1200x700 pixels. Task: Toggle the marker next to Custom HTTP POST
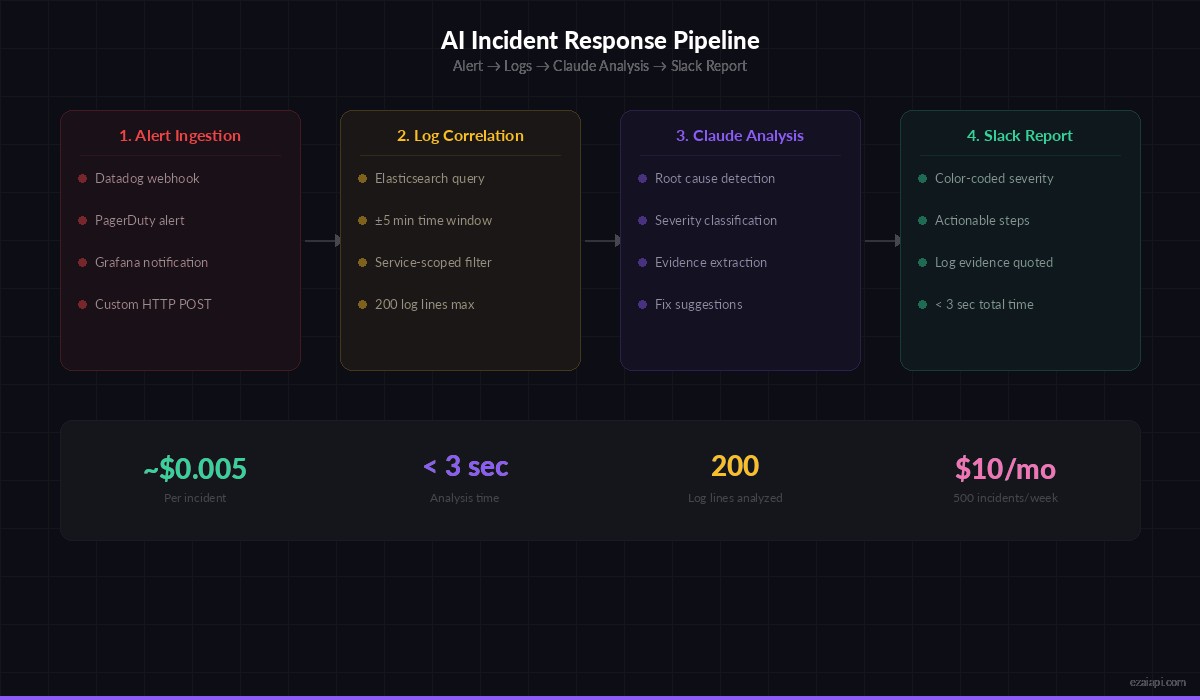coord(83,305)
